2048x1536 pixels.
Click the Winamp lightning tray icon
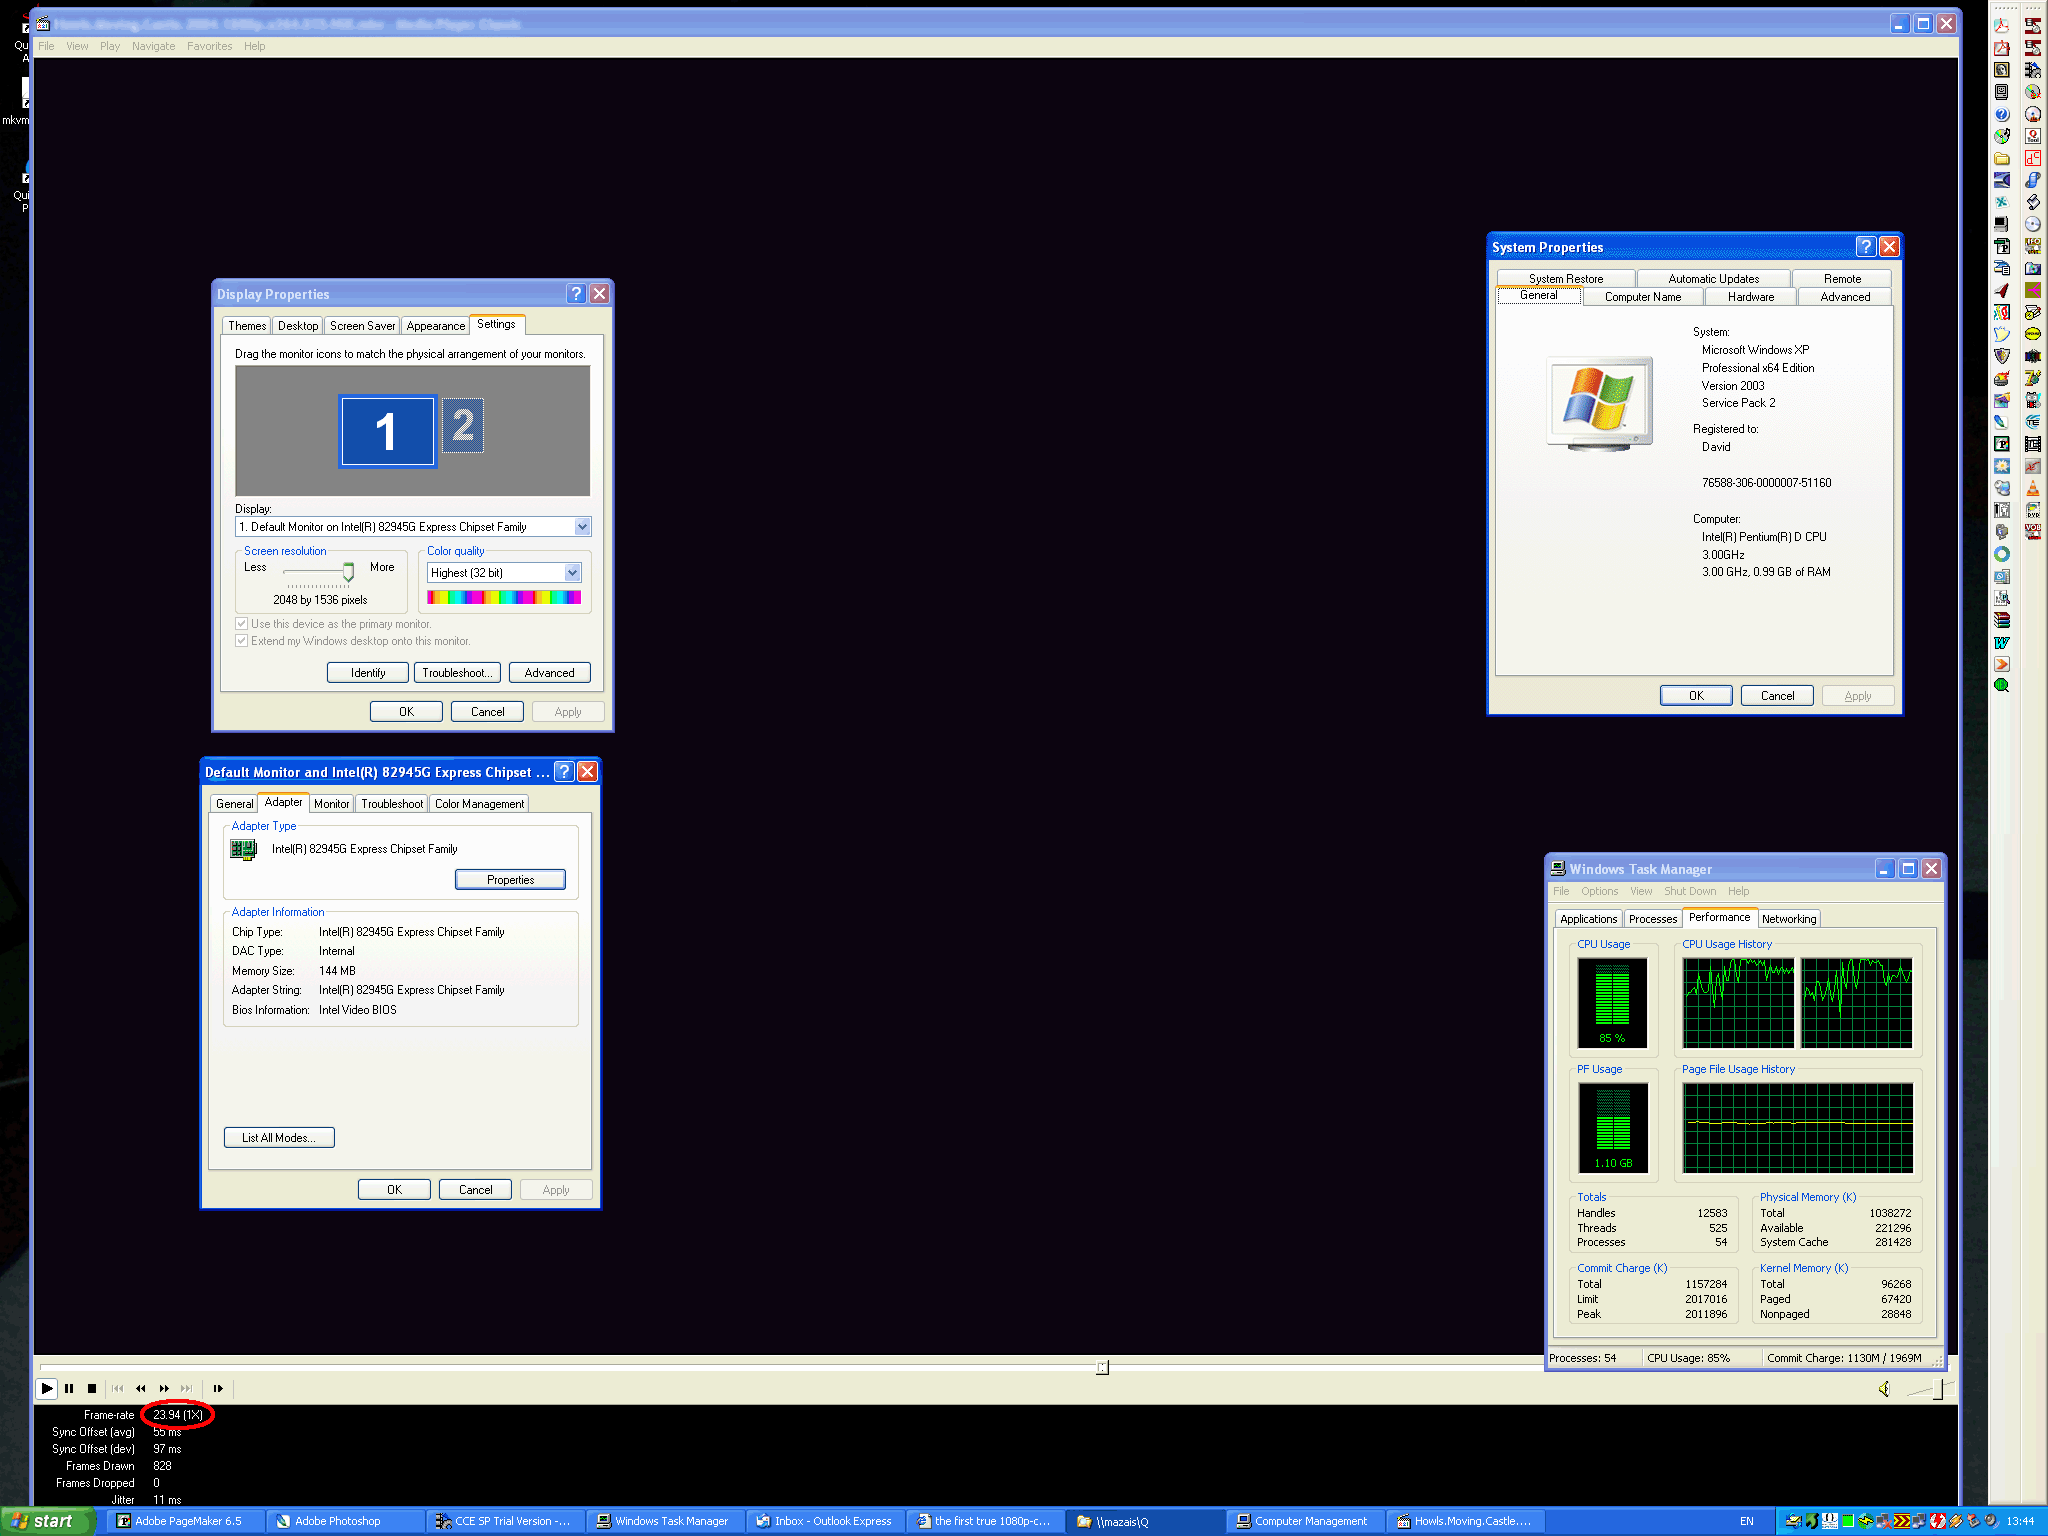1955,1521
